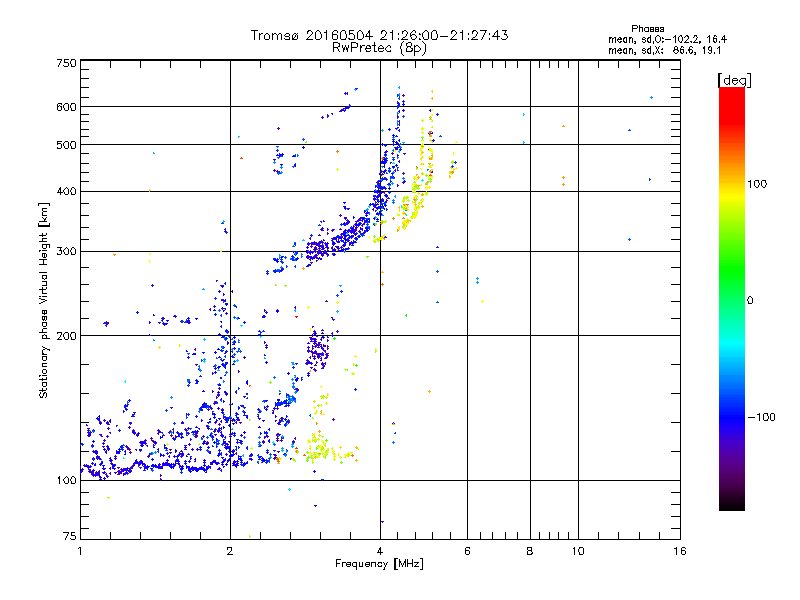Image resolution: width=800 pixels, height=600 pixels.
Task: Click the '0' colorbar tick label
Action: coord(750,301)
